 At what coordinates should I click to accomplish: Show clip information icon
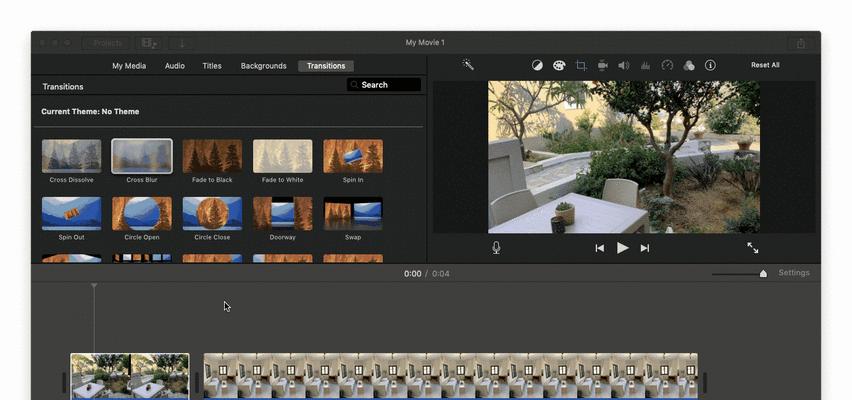tap(710, 65)
